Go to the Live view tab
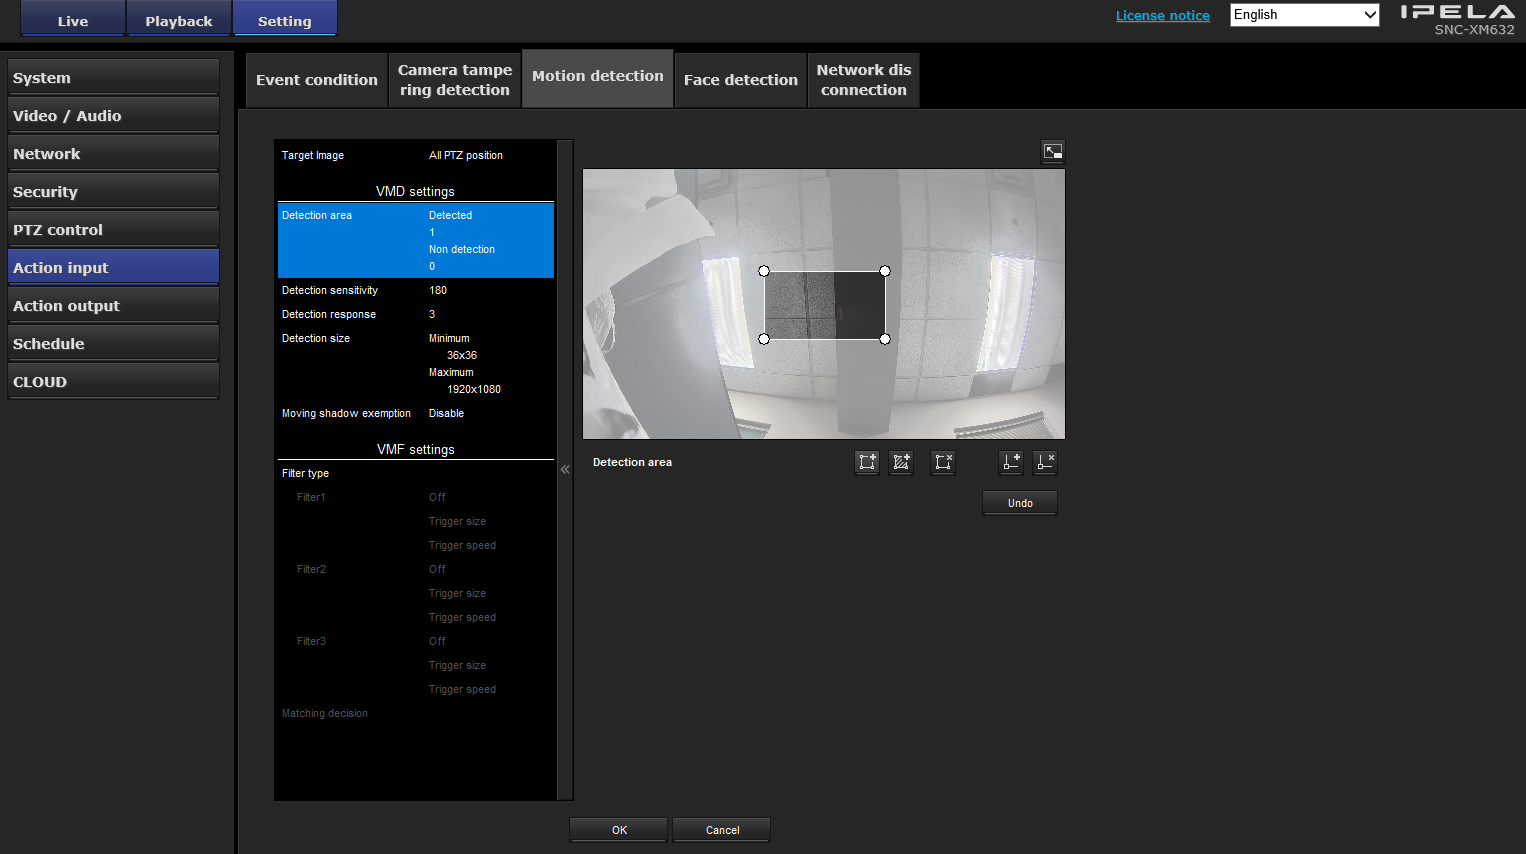1526x854 pixels. click(x=73, y=21)
